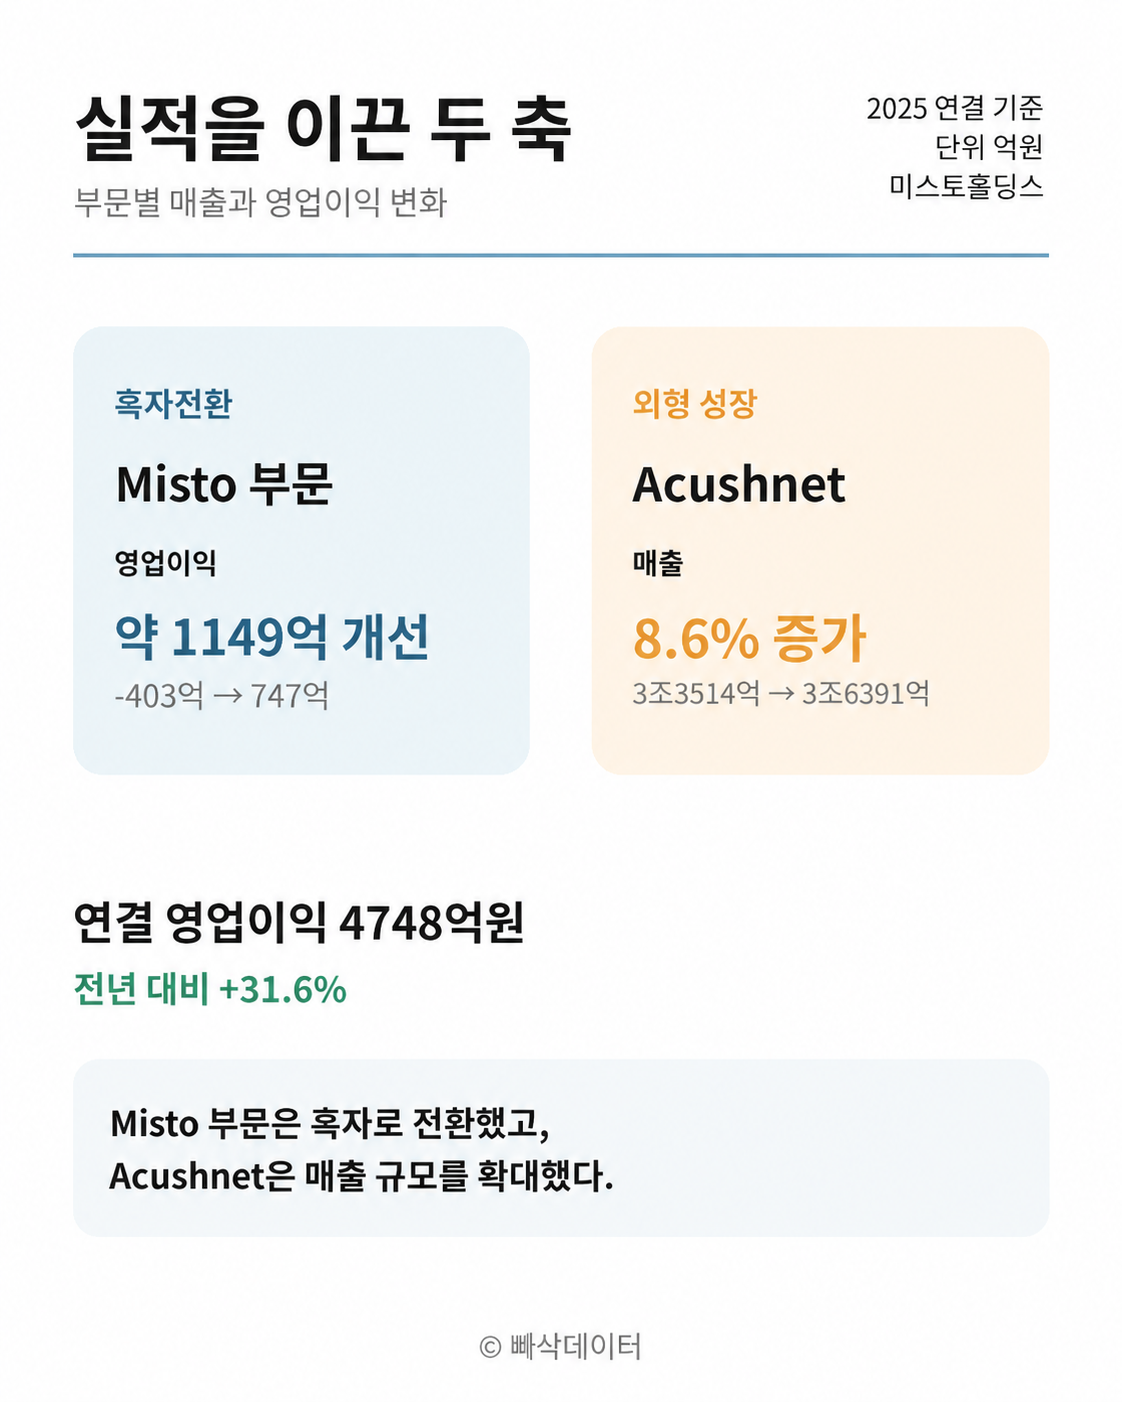1122x1402 pixels.
Task: Click the 약 1149억 개선 figure
Action: tap(272, 637)
